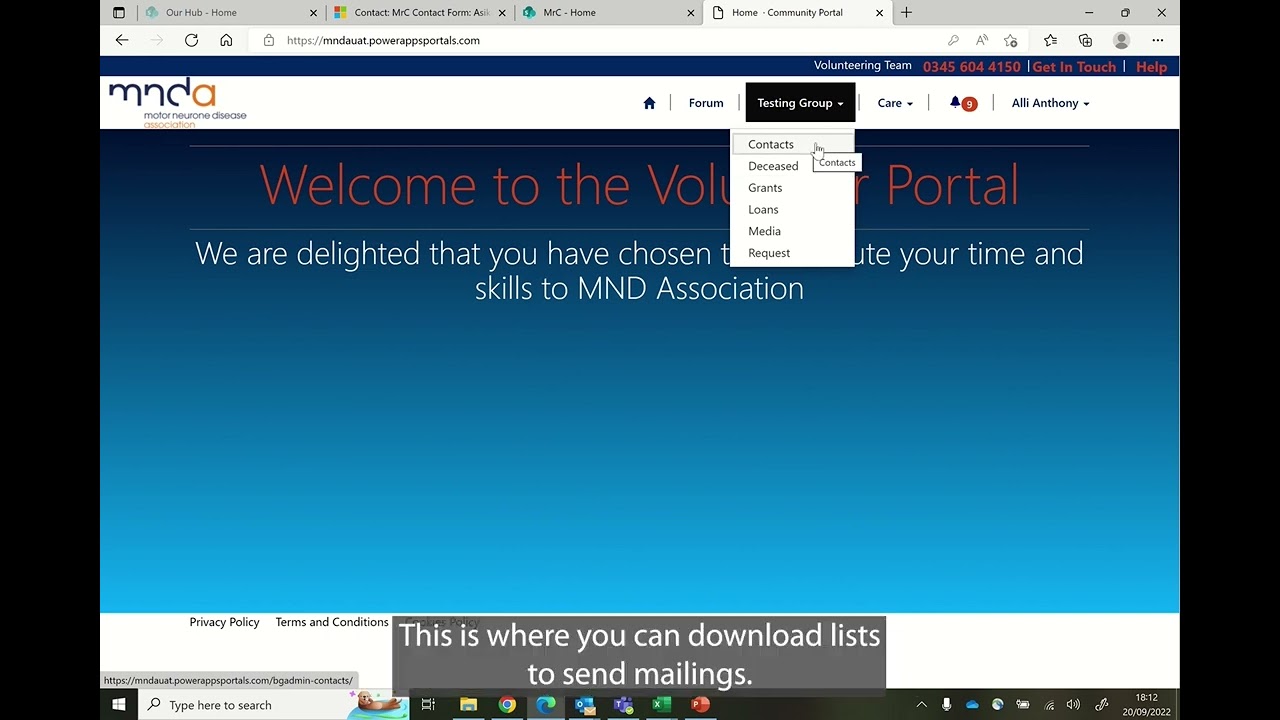Open File Explorer from the taskbar
The image size is (1280, 720).
pos(468,705)
